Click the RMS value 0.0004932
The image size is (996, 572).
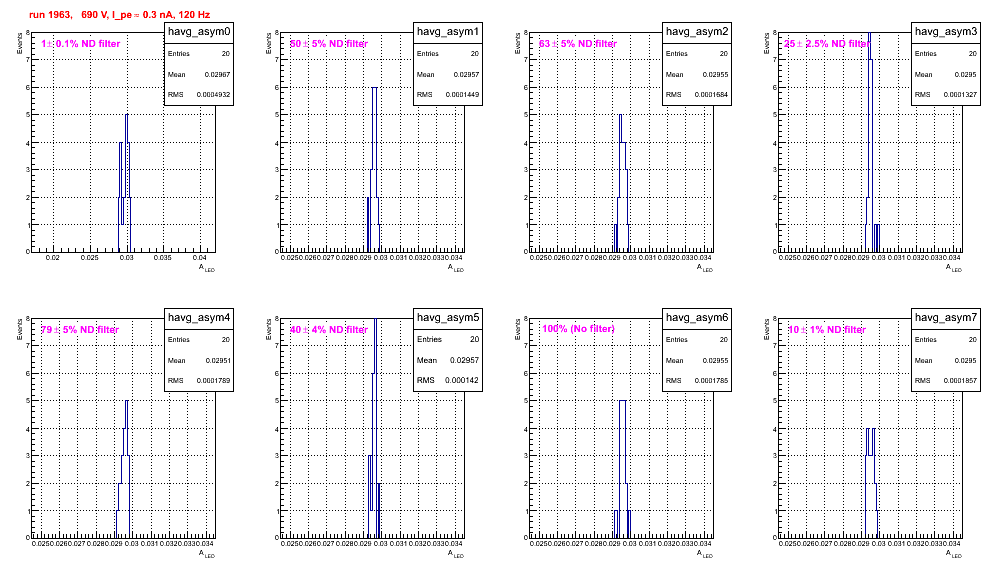coord(213,95)
